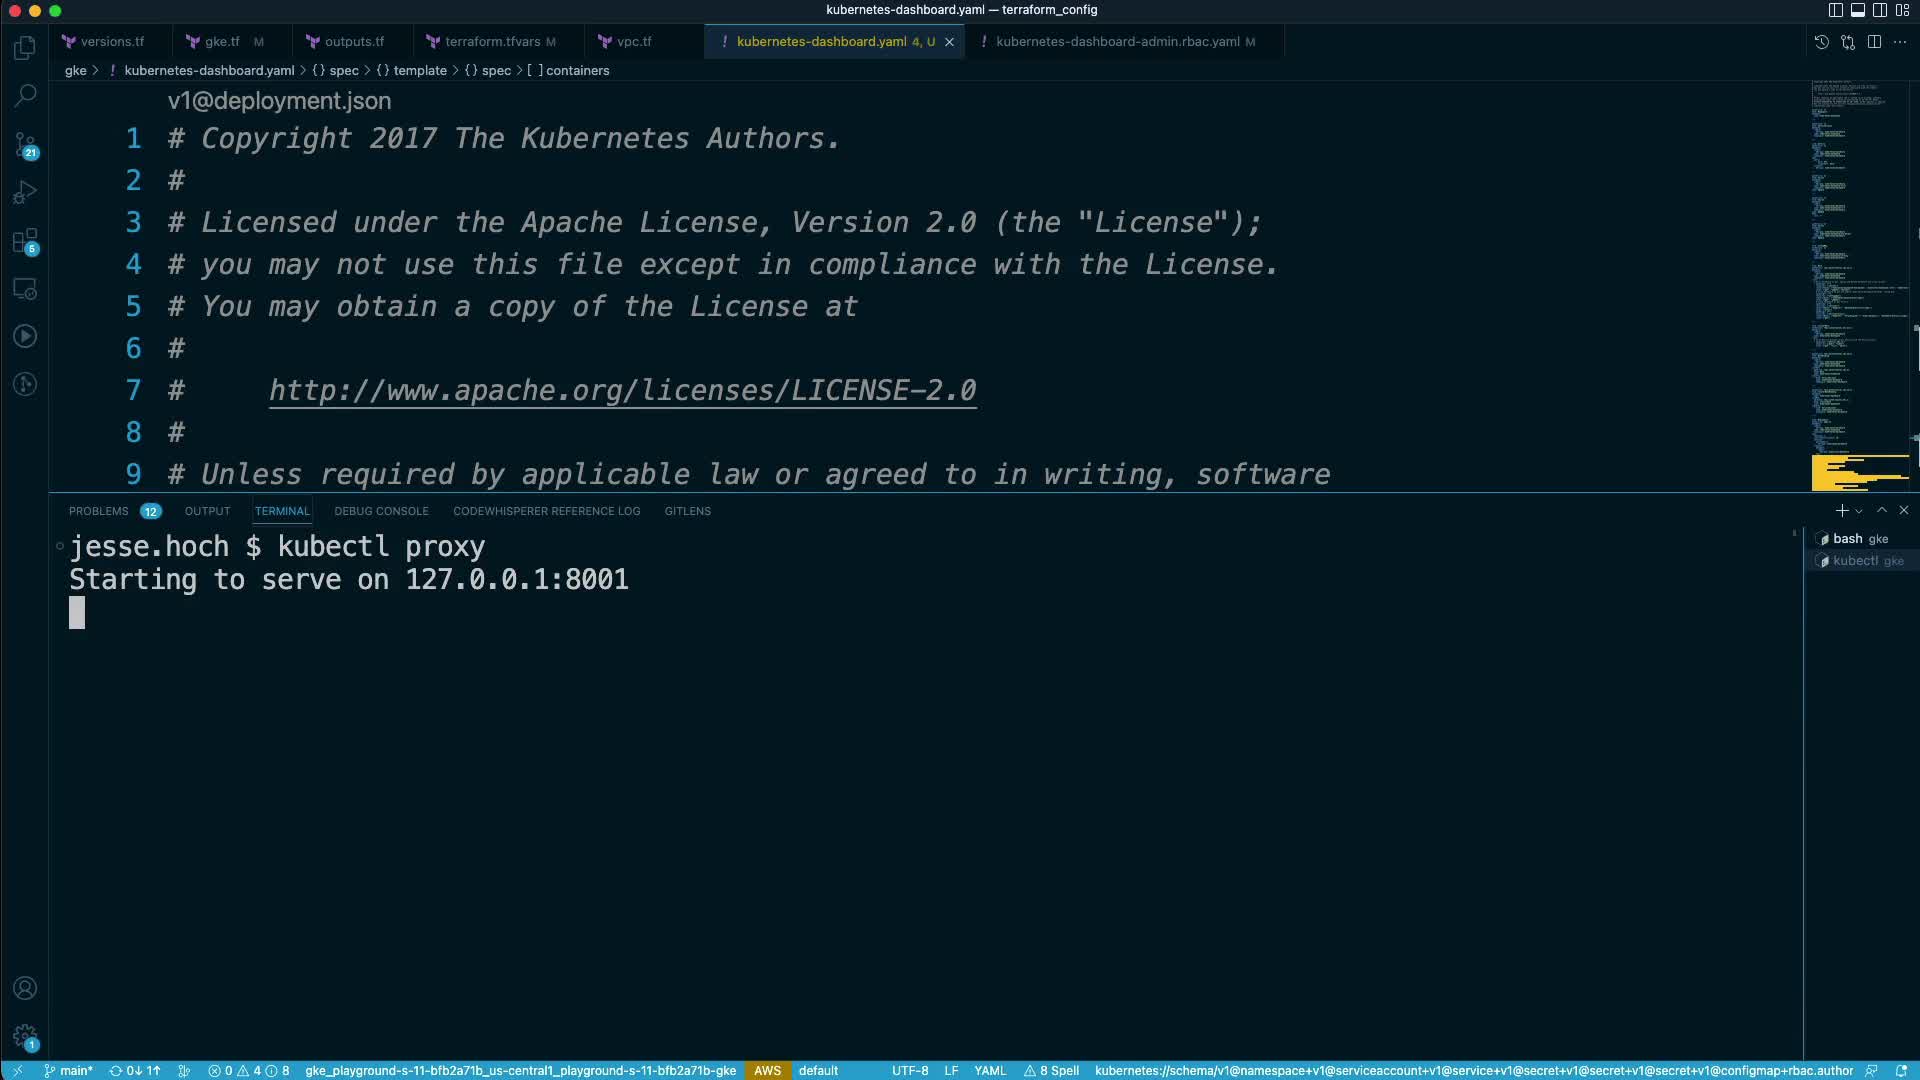Image resolution: width=1920 pixels, height=1080 pixels.
Task: Open new terminal launch profile dropdown arrow
Action: click(x=1859, y=511)
